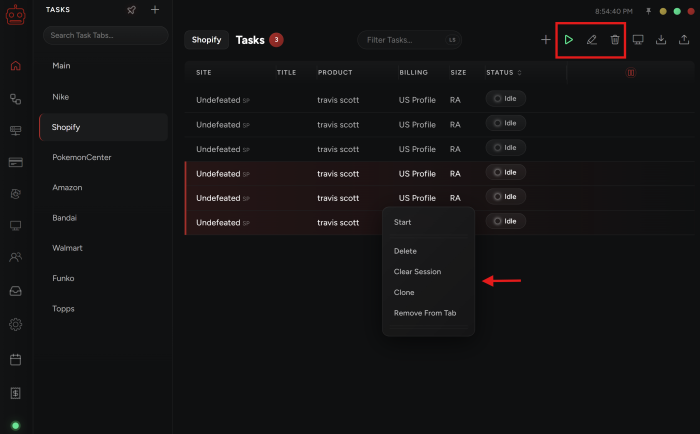Click the pushpin icon near clock
The width and height of the screenshot is (700, 434).
pos(648,11)
